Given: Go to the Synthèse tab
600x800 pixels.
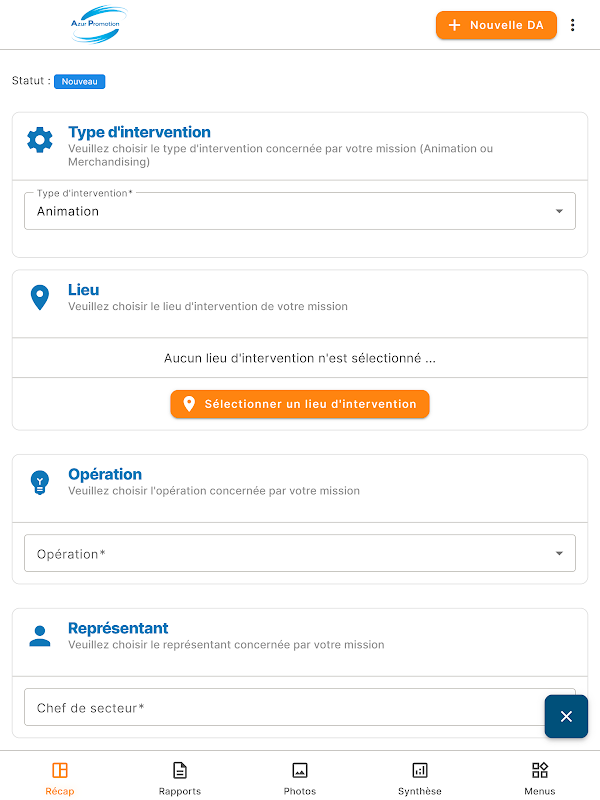Looking at the screenshot, I should click(420, 779).
